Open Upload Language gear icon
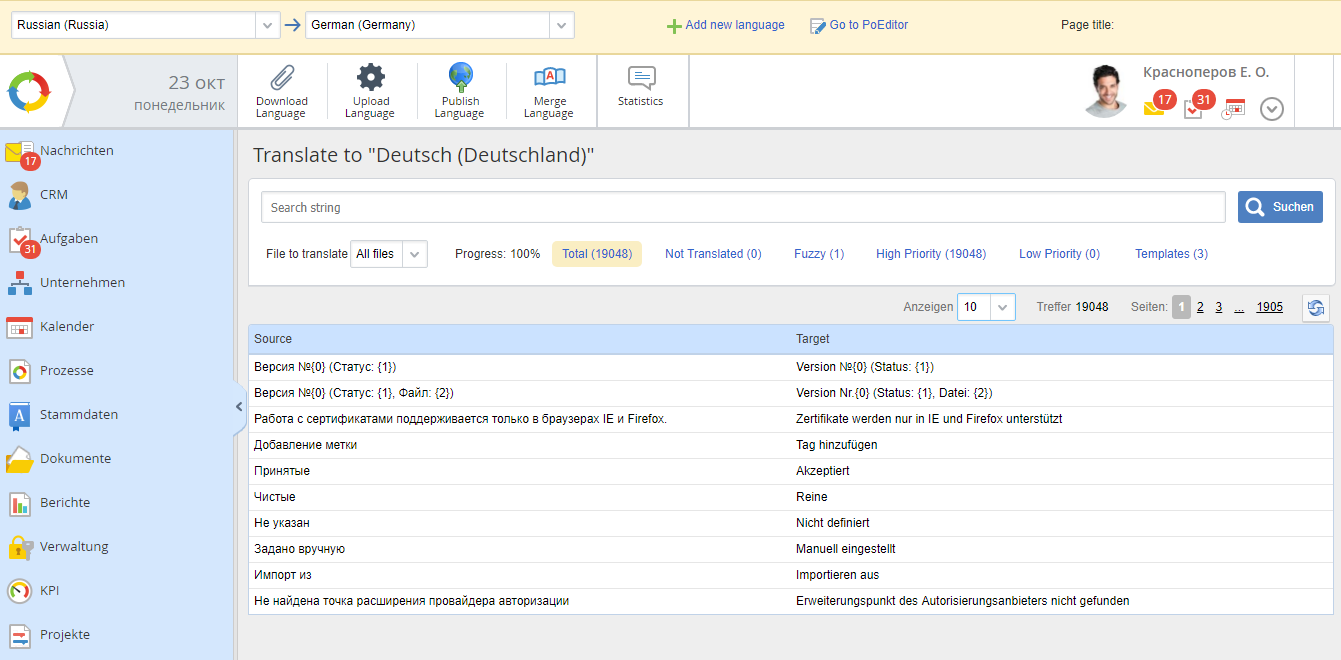This screenshot has width=1341, height=660. click(370, 78)
